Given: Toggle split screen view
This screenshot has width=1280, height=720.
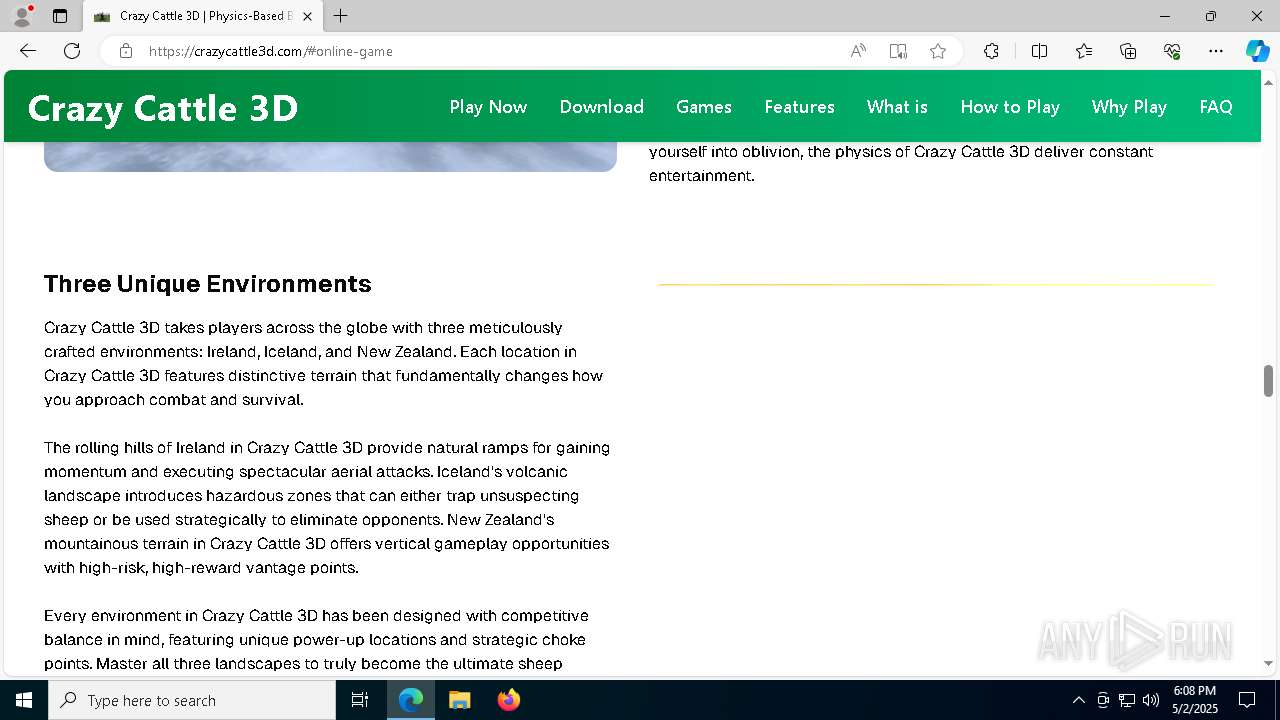Looking at the screenshot, I should (x=1039, y=51).
